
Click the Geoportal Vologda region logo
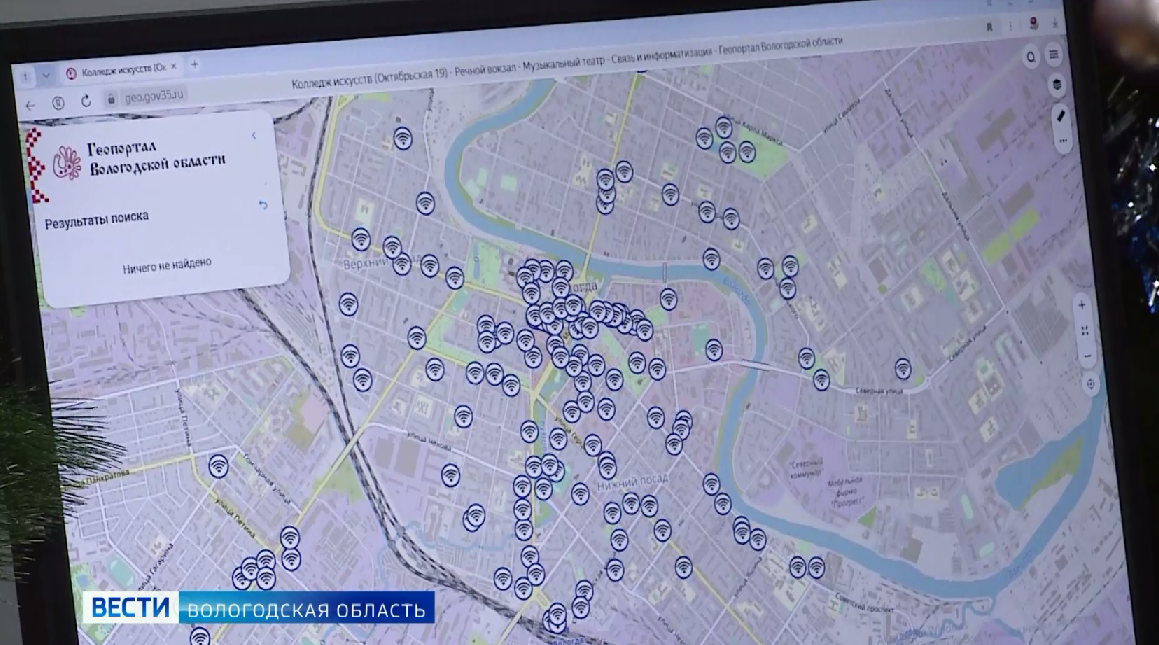[x=67, y=160]
